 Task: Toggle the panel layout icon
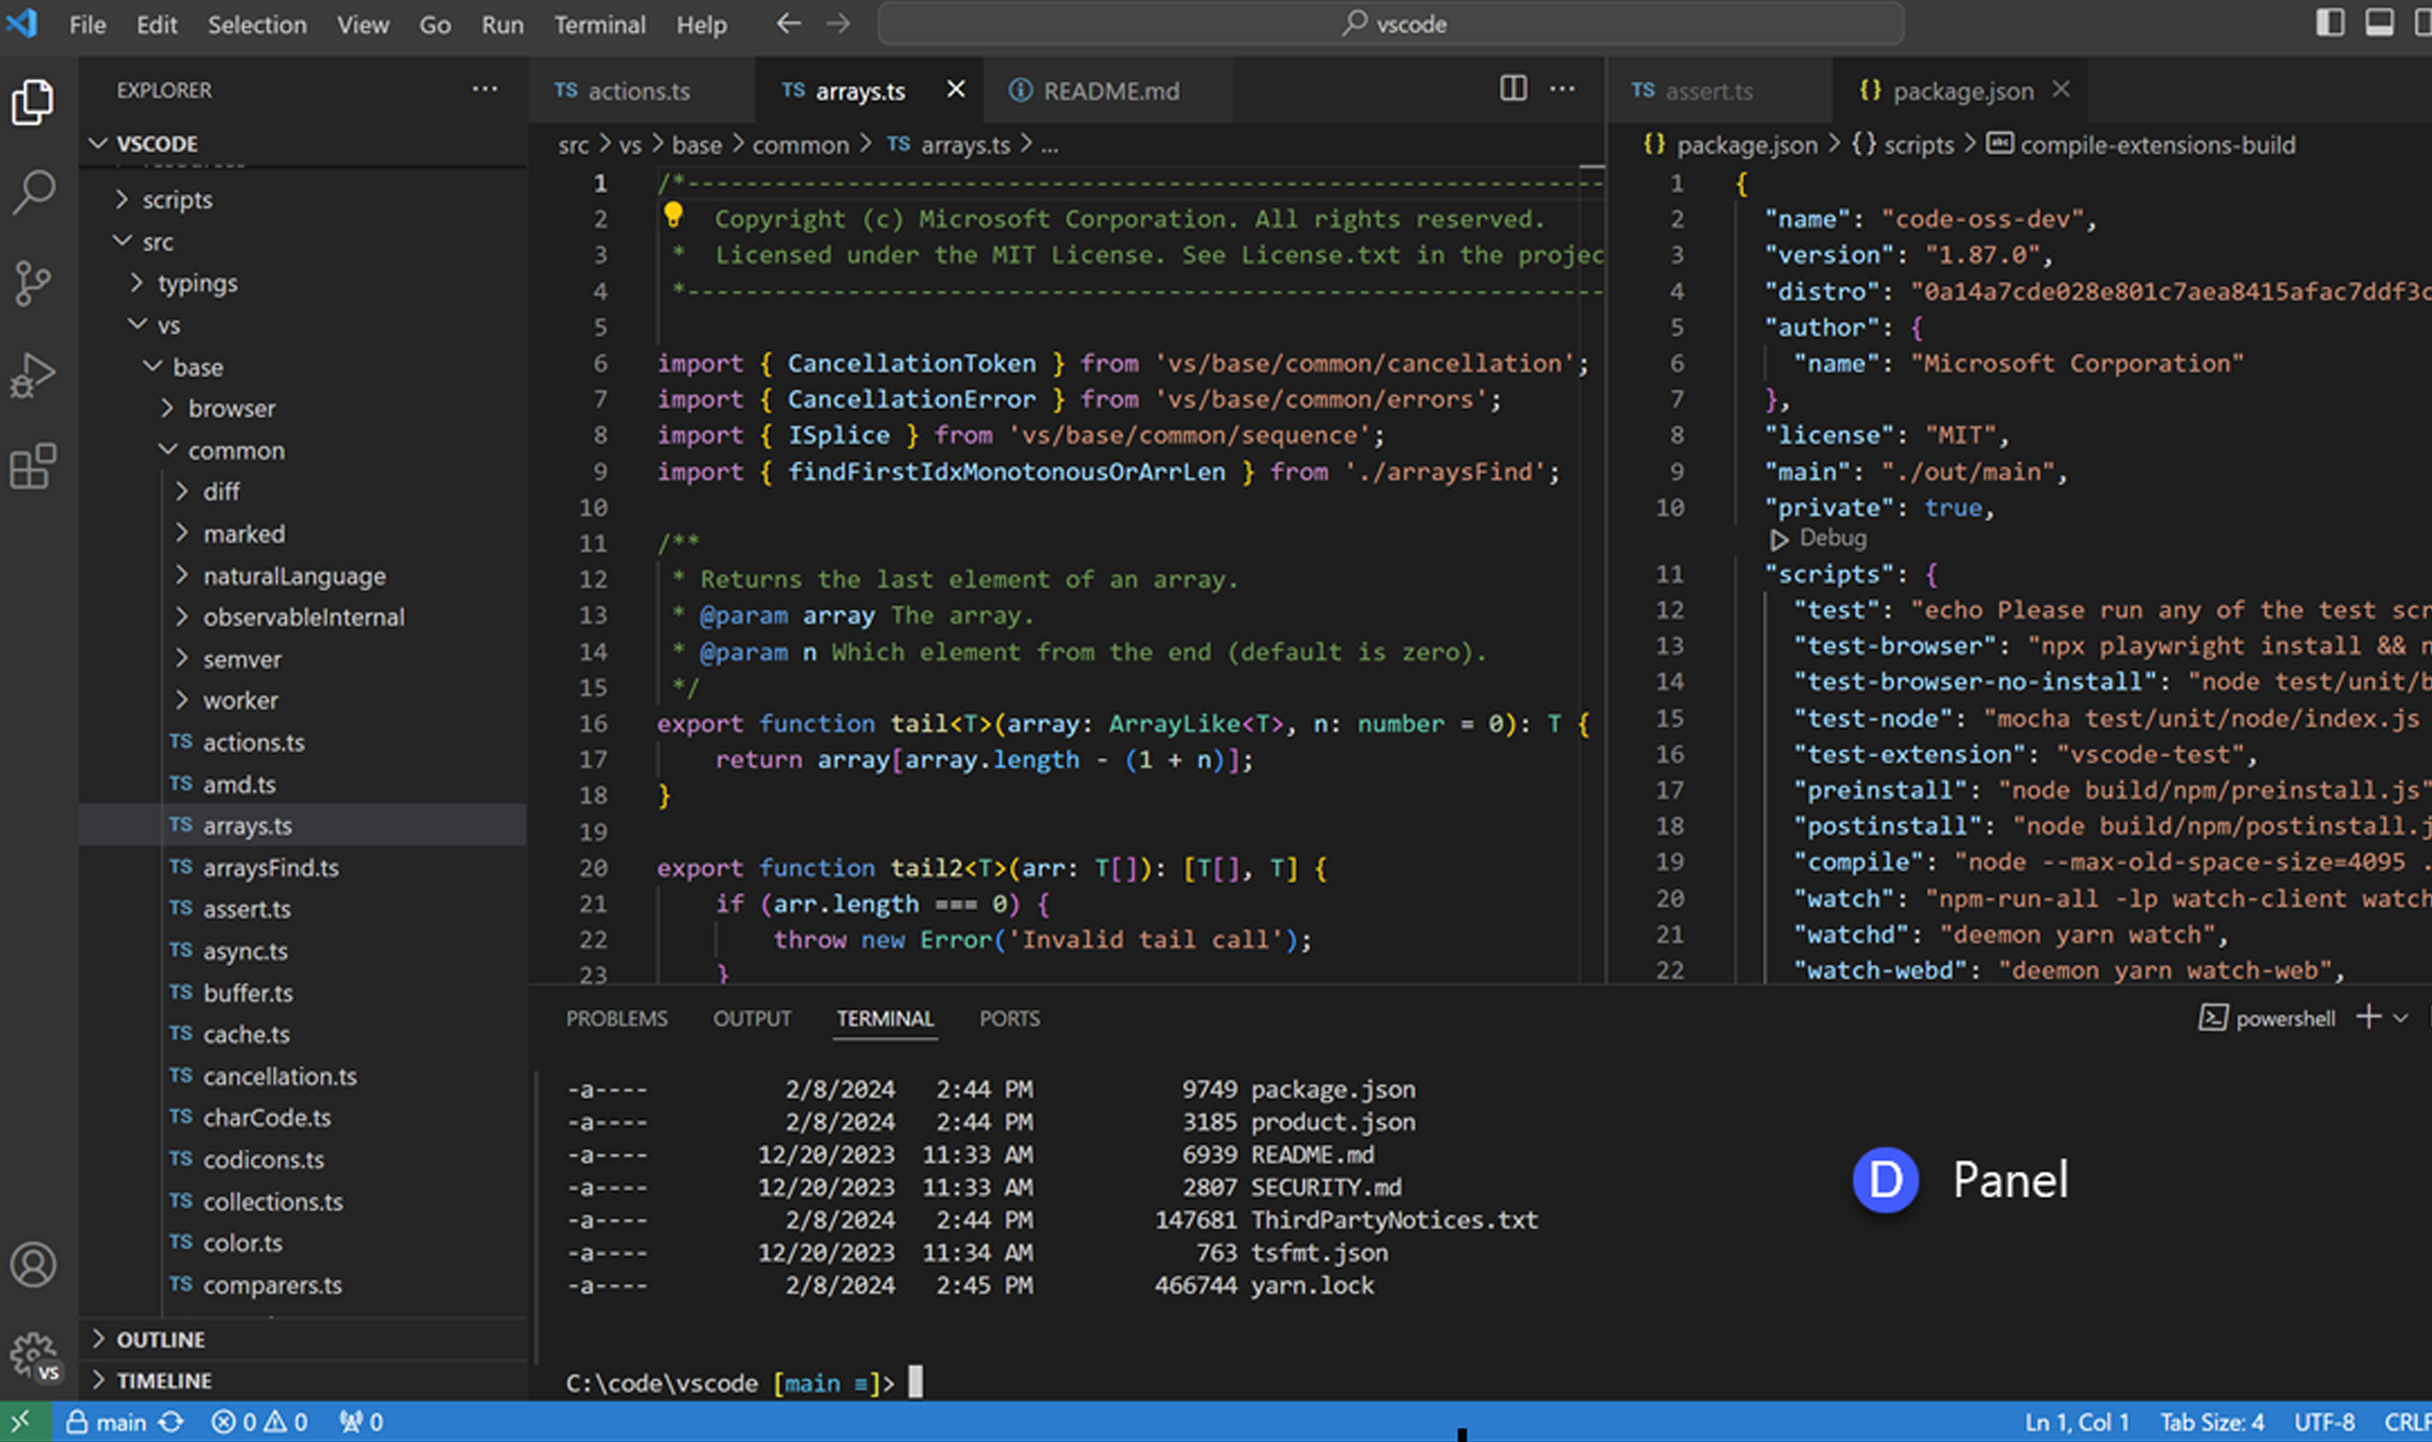point(2379,22)
